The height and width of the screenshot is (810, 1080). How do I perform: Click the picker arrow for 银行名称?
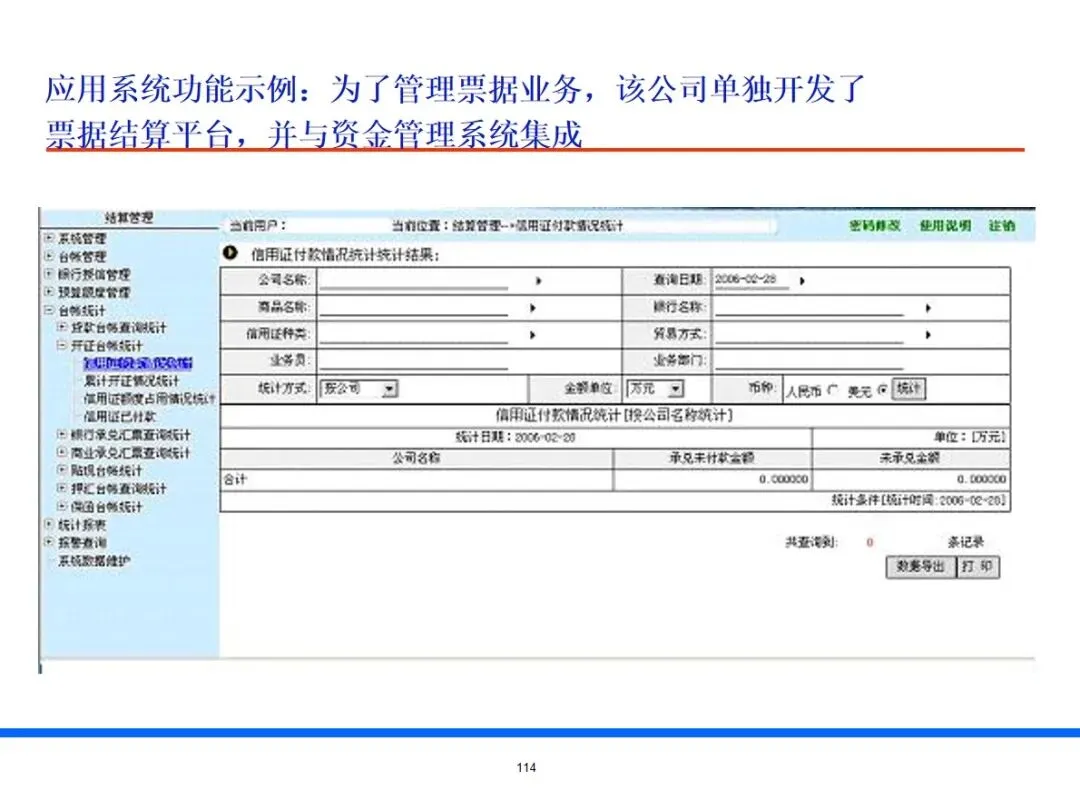point(928,308)
